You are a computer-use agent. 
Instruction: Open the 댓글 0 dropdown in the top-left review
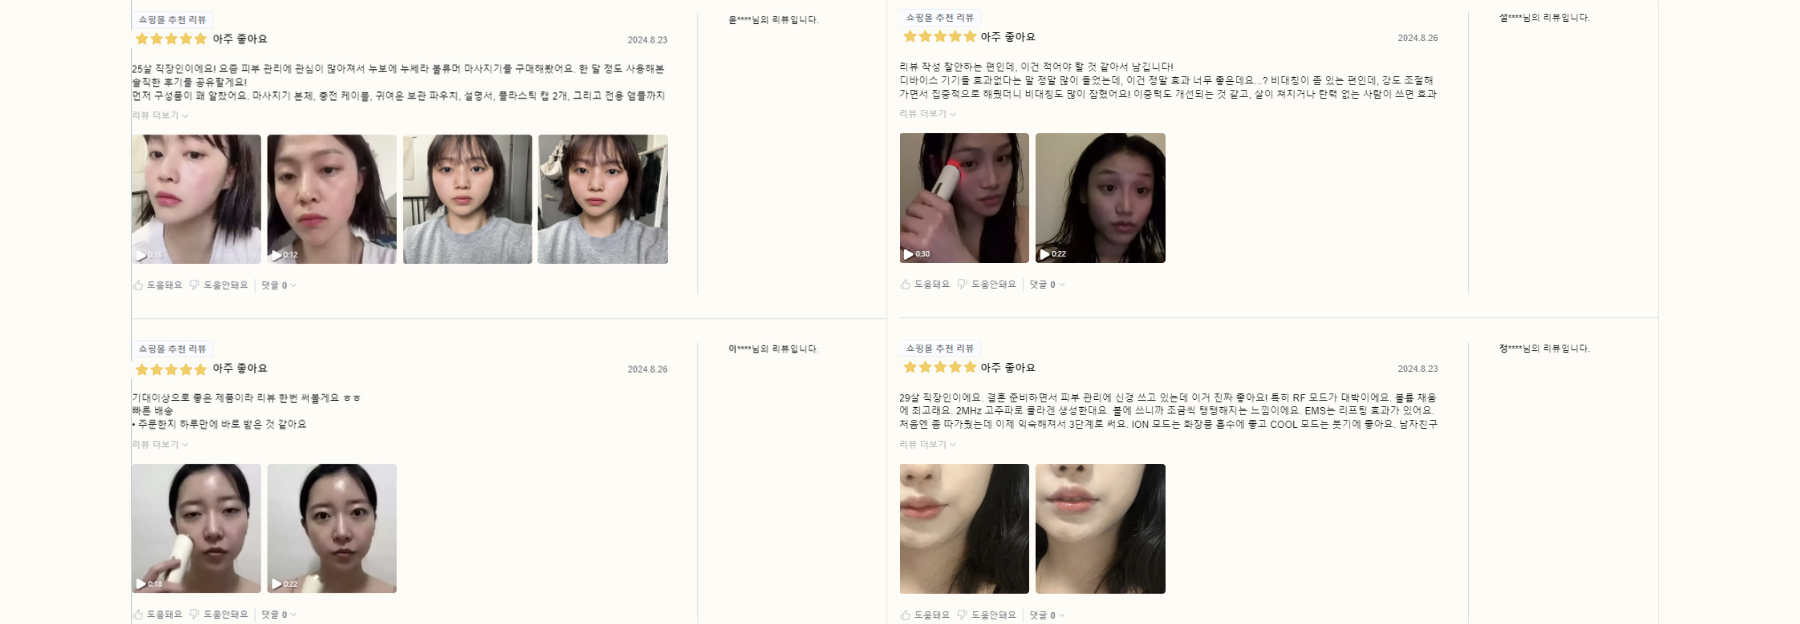279,285
